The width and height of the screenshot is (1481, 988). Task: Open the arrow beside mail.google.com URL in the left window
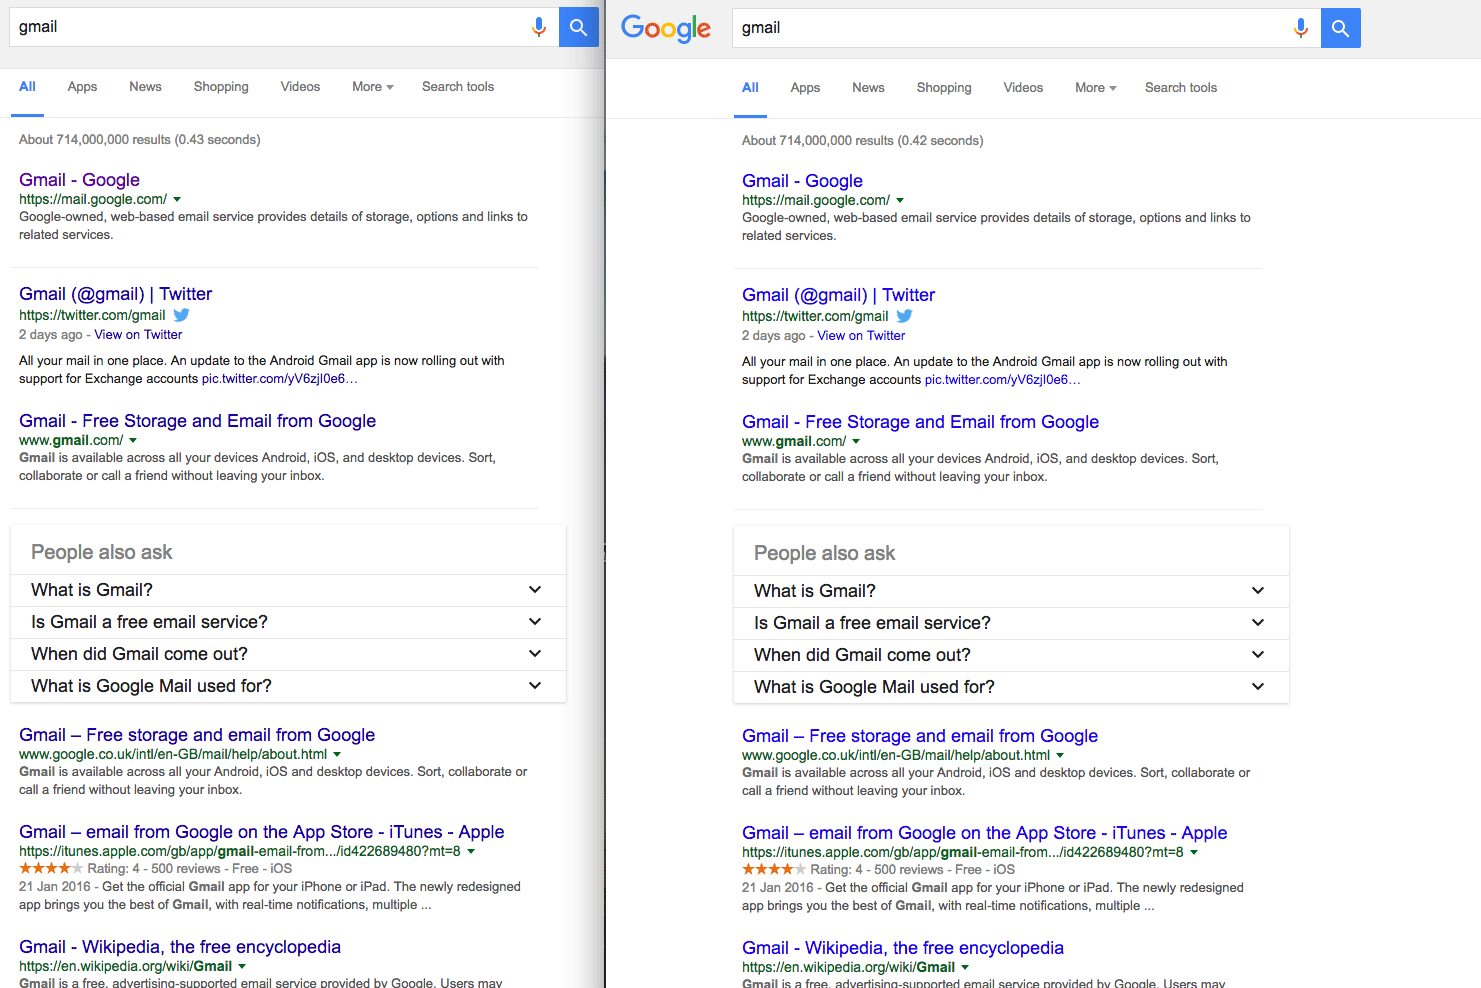(x=177, y=200)
